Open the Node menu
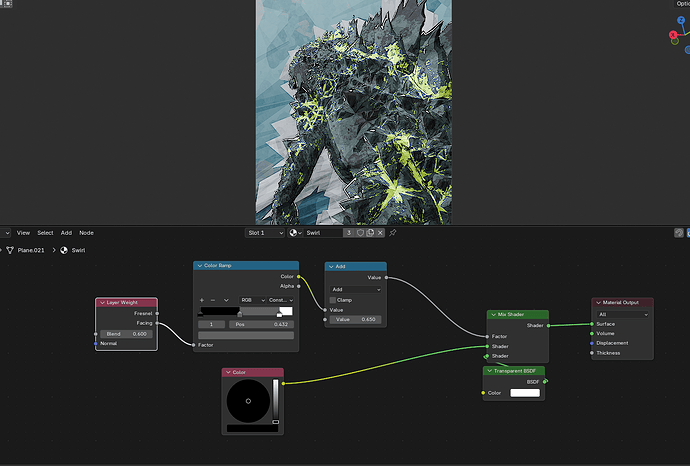This screenshot has height=466, width=690. 86,233
